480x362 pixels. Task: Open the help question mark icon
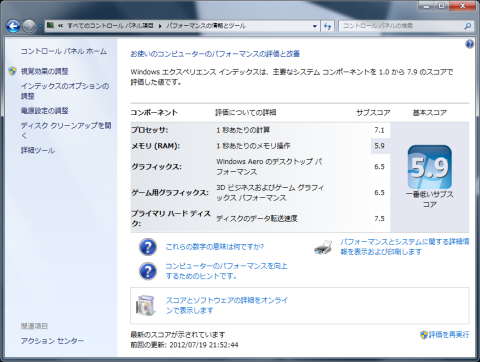[469, 44]
